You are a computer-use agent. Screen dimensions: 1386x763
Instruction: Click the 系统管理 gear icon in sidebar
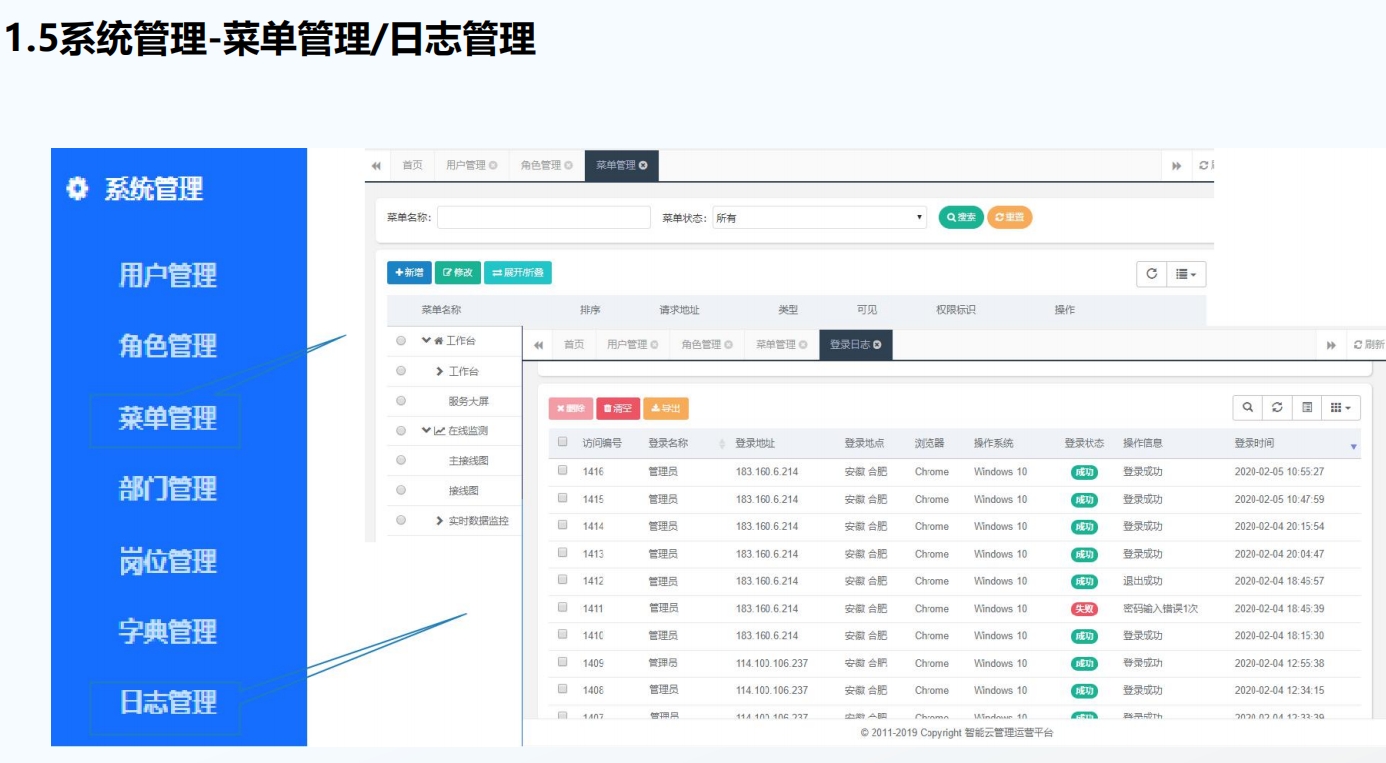[77, 188]
